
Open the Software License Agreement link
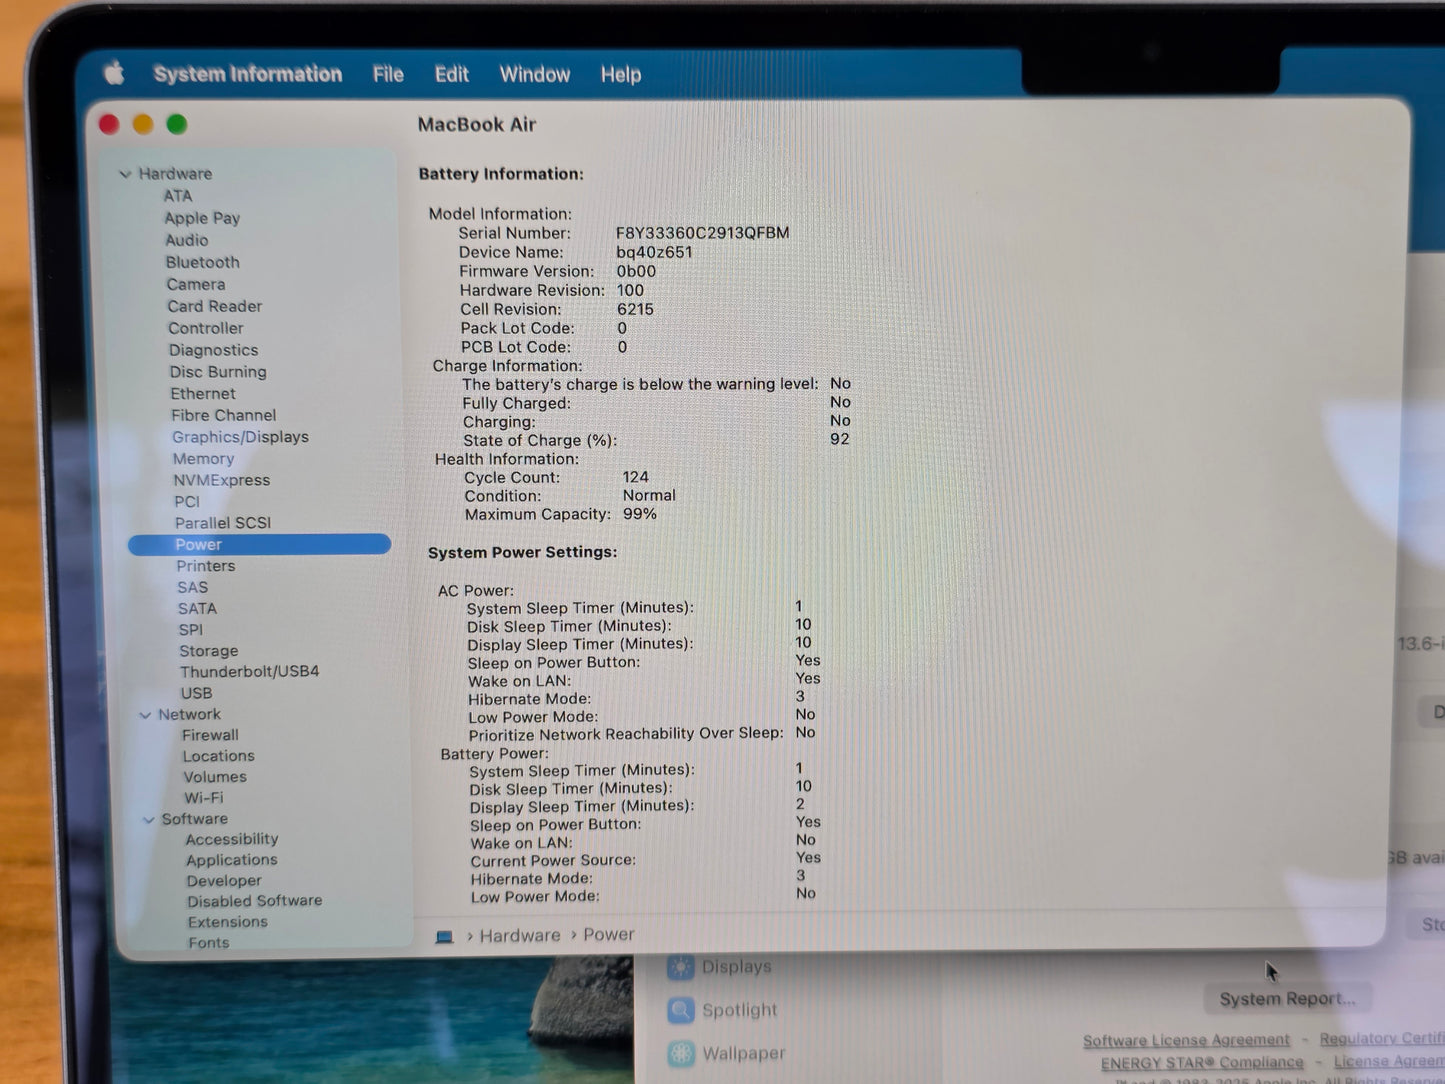coord(1186,1040)
